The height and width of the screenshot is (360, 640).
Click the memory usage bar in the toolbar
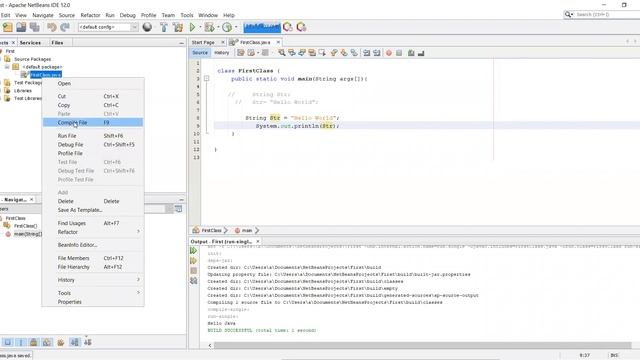coord(262,27)
